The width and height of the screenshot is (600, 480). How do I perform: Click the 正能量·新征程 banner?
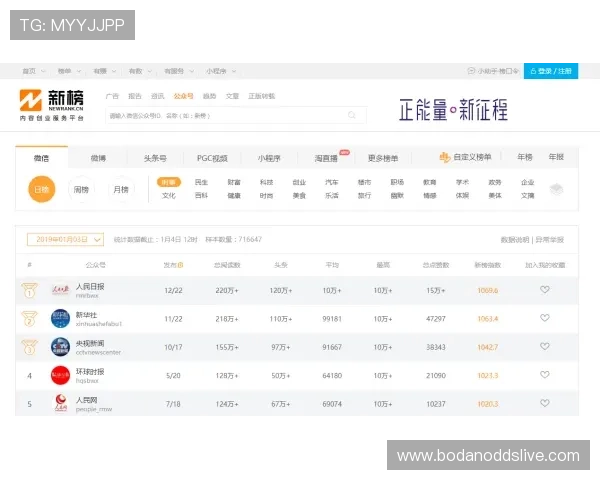(x=453, y=109)
